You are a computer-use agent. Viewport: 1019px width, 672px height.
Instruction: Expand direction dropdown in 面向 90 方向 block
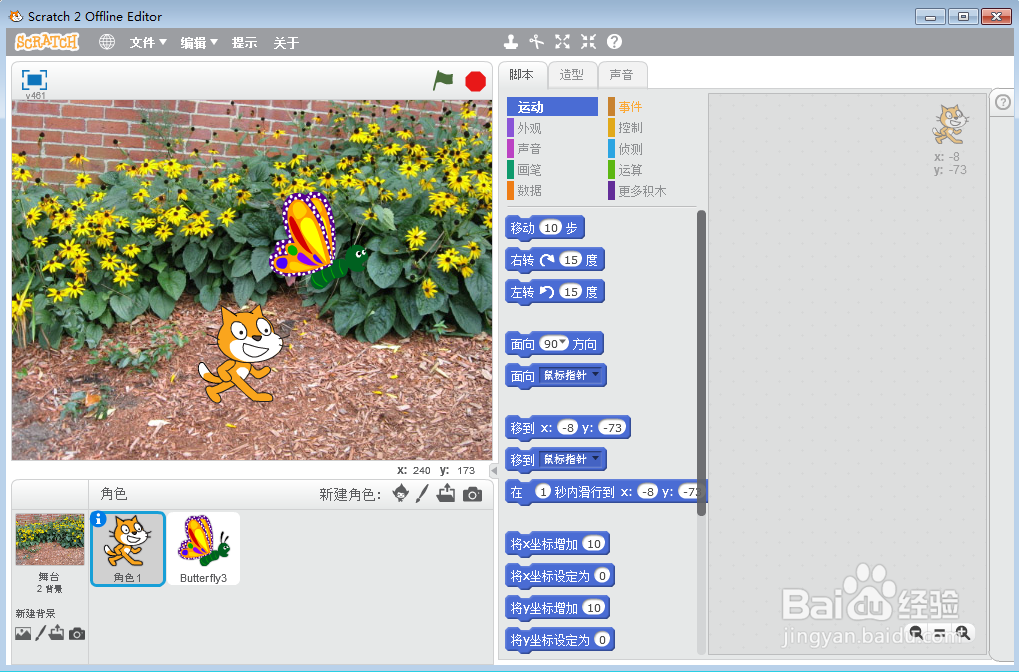click(563, 342)
